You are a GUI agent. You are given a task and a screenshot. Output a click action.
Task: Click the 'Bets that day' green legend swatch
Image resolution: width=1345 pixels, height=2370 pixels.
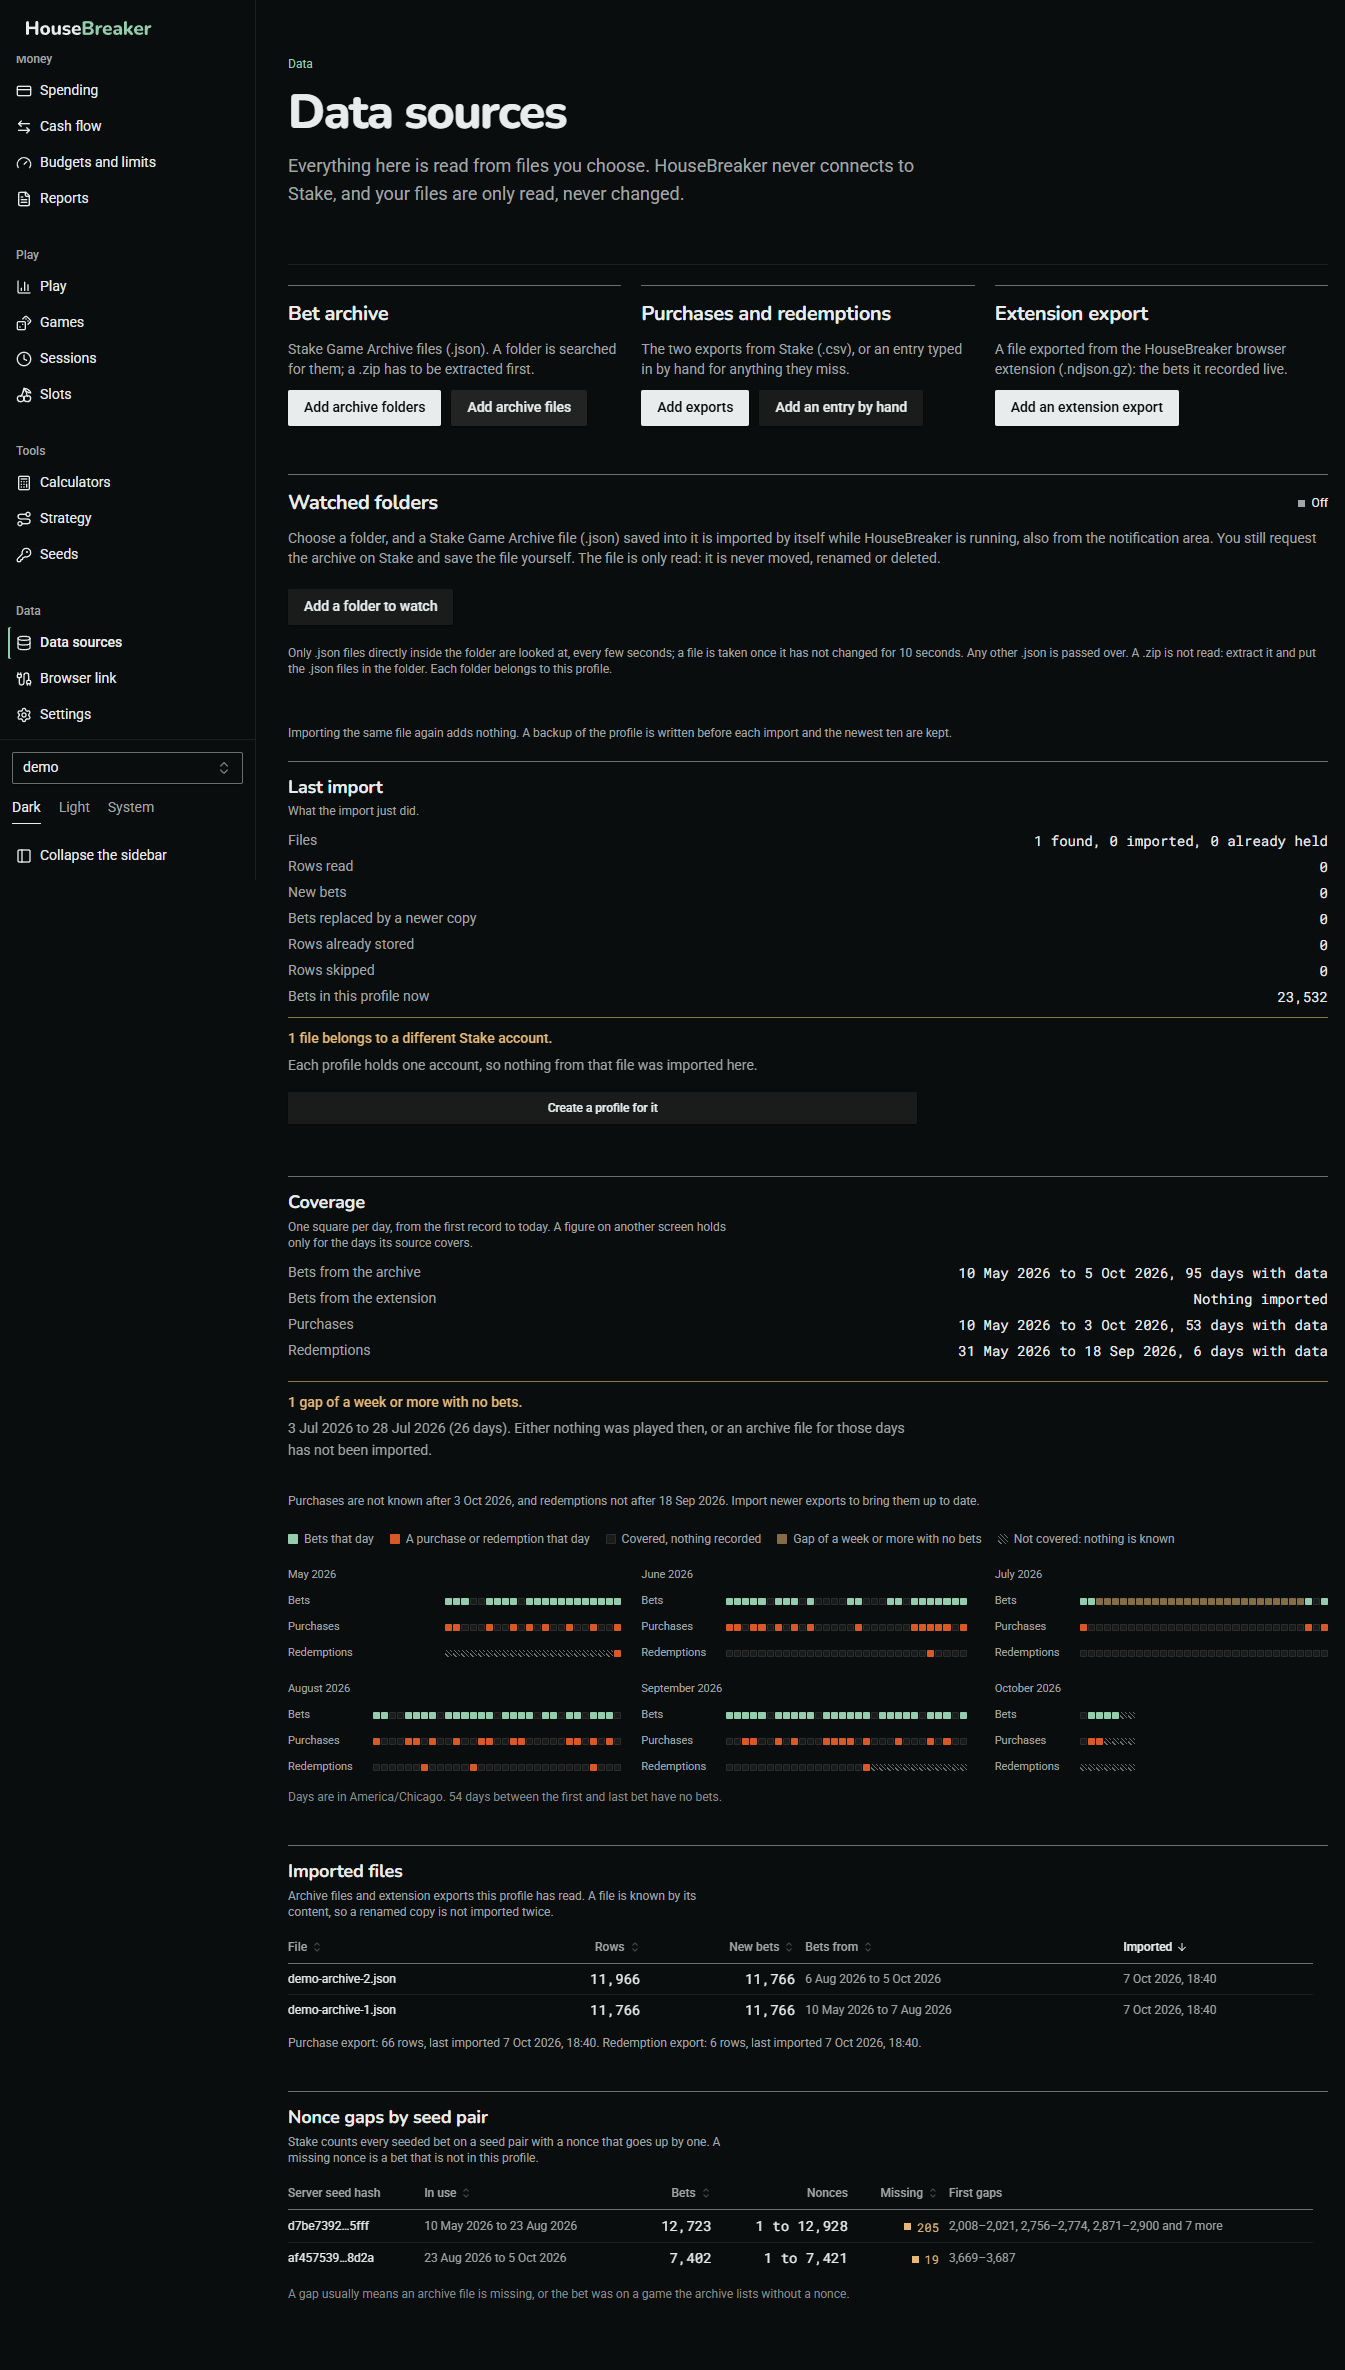[293, 1539]
